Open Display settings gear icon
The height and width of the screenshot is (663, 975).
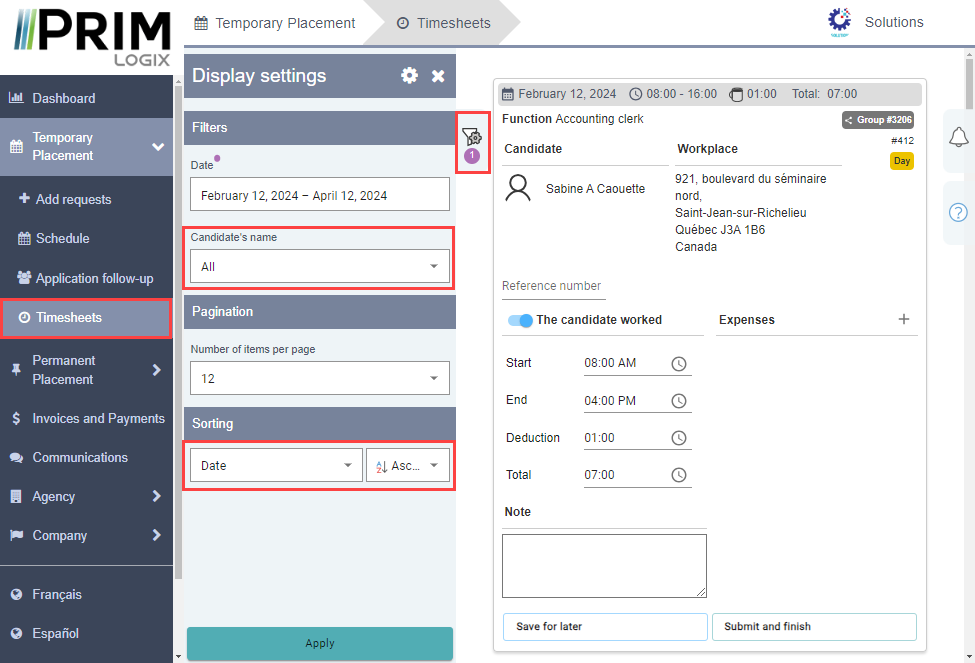(x=409, y=76)
